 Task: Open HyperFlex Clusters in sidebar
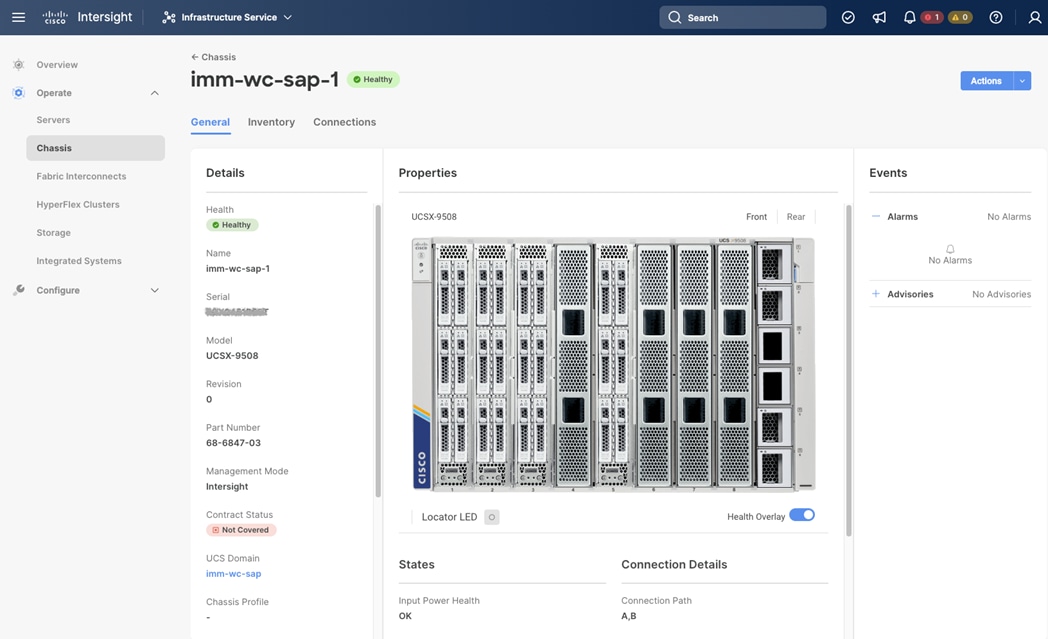[x=78, y=205]
